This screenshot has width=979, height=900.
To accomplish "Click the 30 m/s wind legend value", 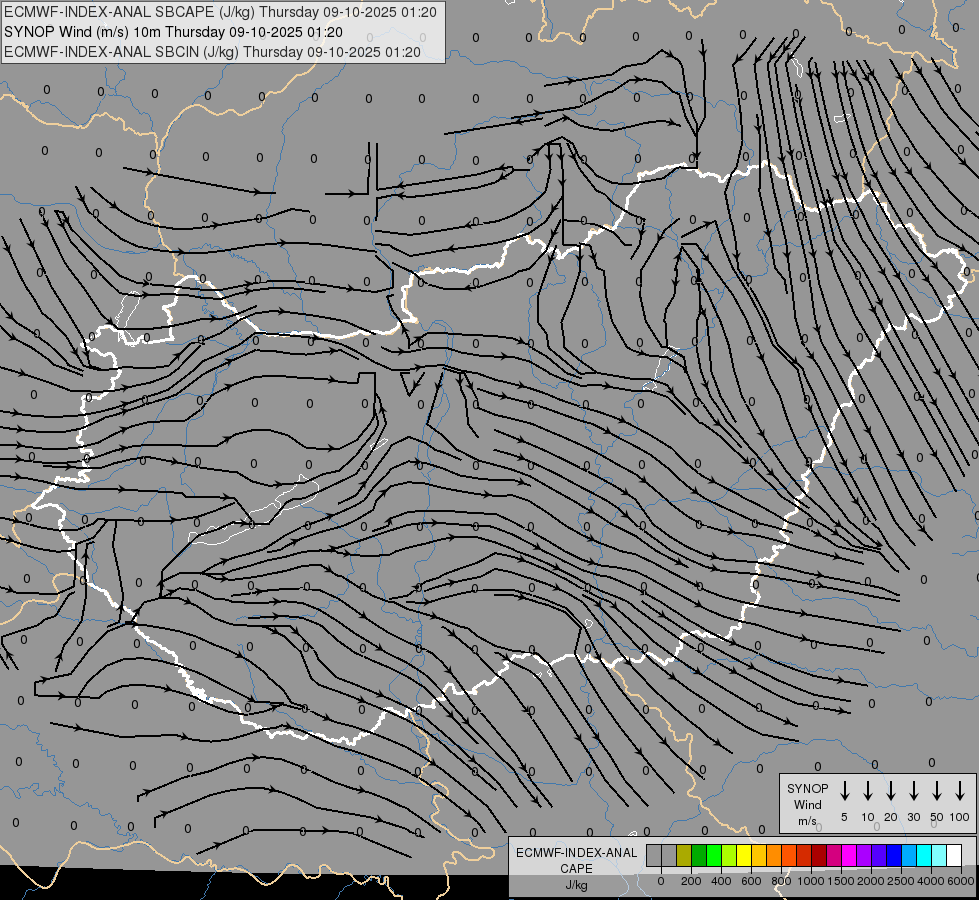I will tap(913, 817).
